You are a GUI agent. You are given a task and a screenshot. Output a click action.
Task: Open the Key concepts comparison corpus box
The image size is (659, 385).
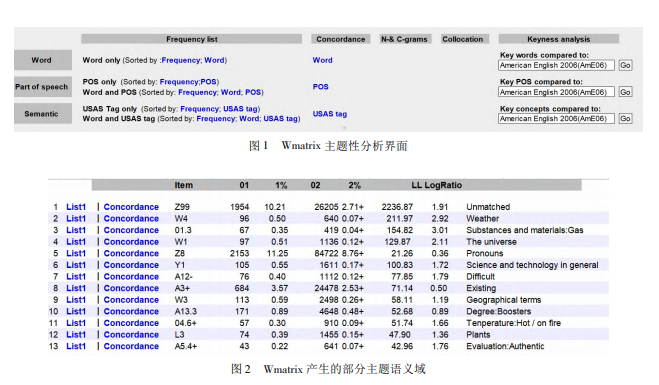[x=556, y=119]
